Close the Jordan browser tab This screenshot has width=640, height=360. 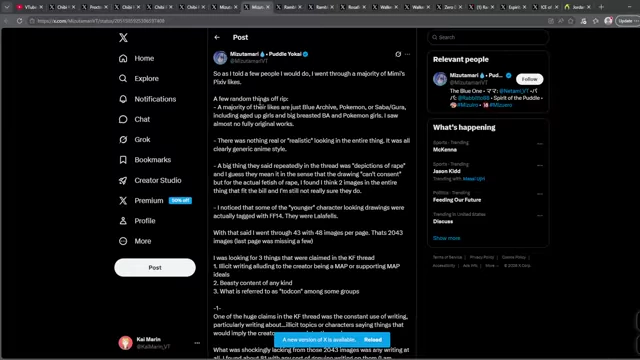[x=589, y=7]
